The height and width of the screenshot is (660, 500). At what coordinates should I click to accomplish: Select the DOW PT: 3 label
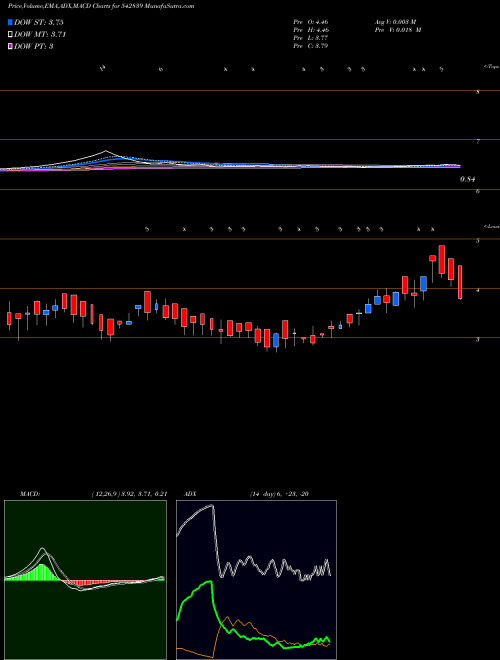(x=34, y=46)
